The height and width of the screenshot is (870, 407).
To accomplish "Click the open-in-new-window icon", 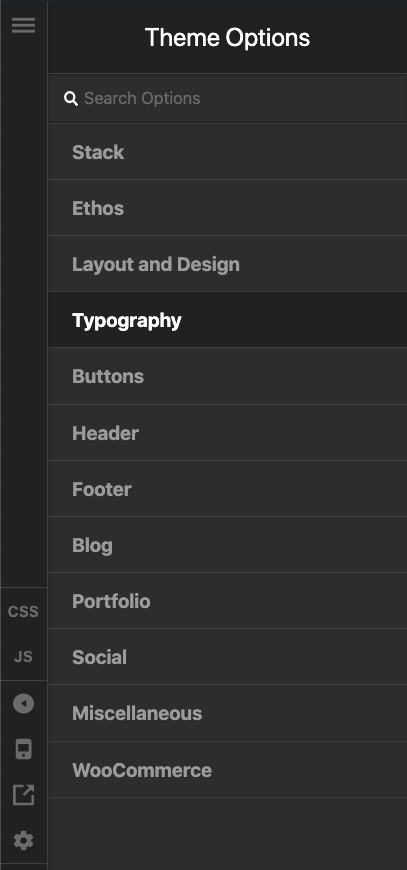I will 23,795.
